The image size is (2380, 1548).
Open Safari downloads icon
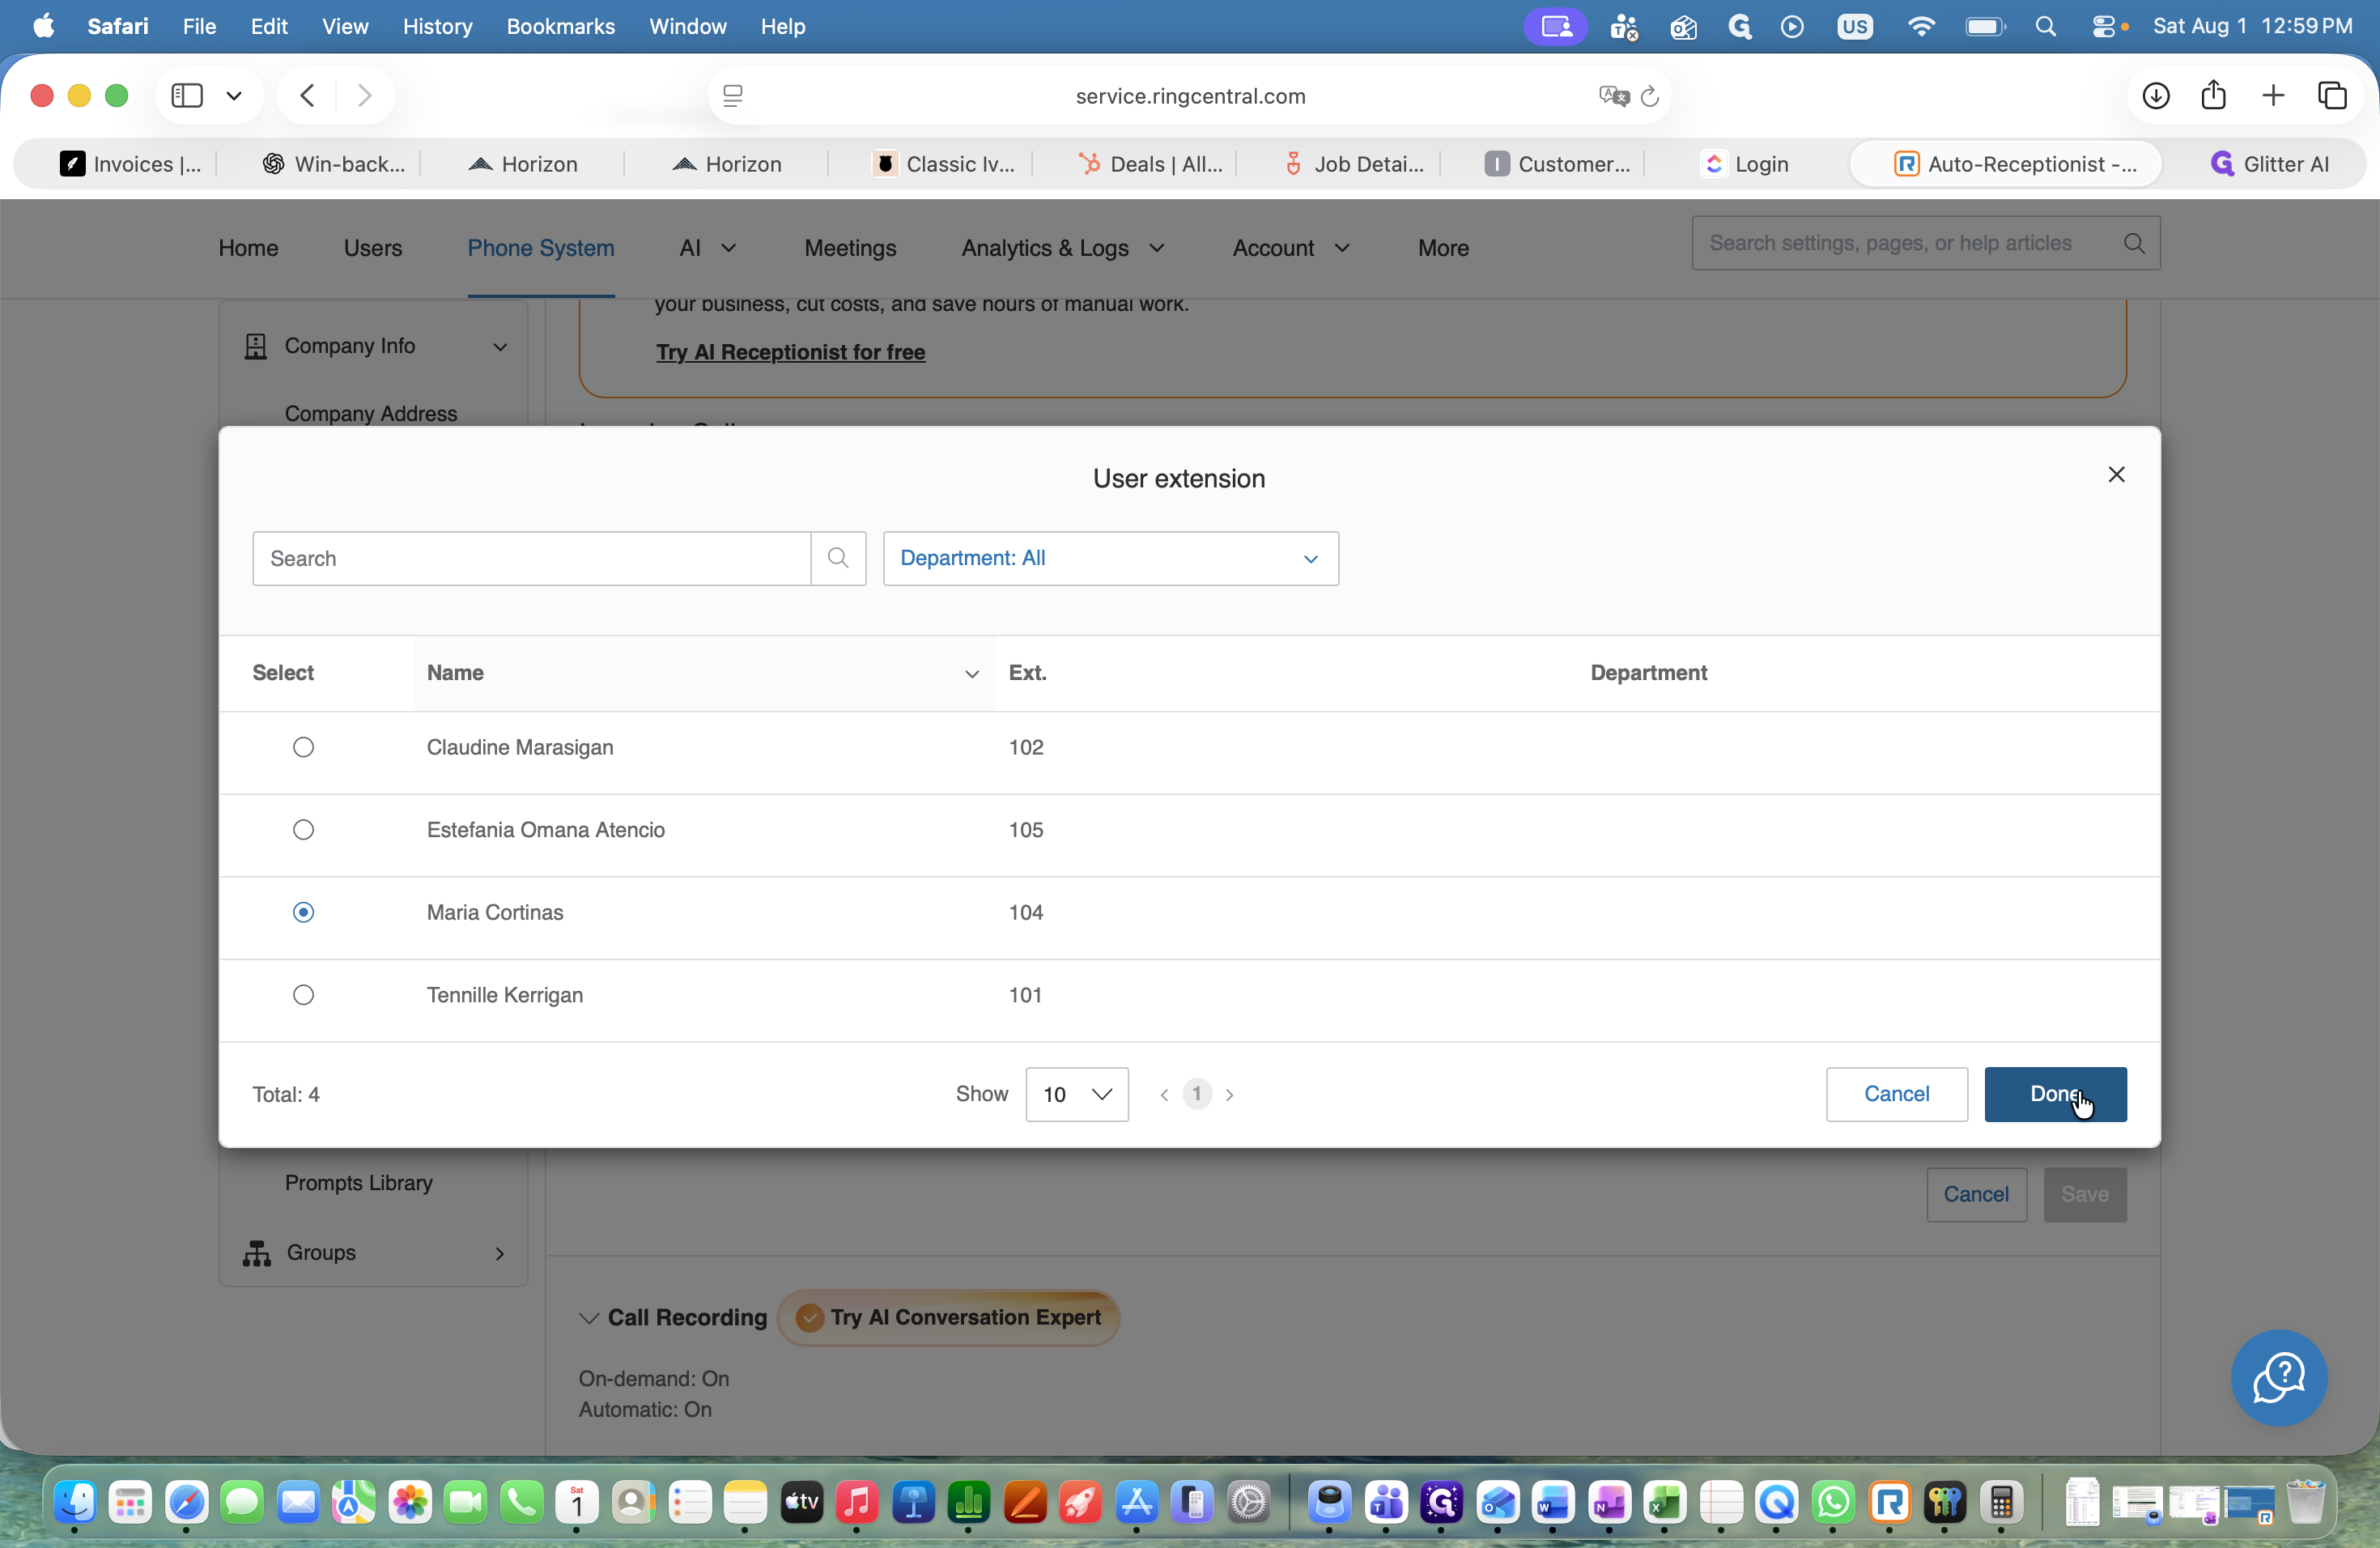point(2155,96)
